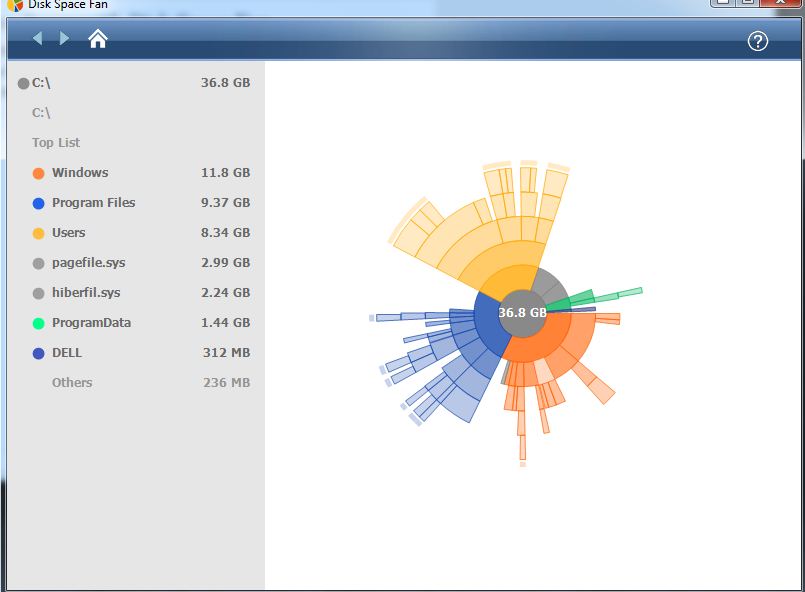Click the blue dot next to Program Files
805x592 pixels.
[39, 203]
